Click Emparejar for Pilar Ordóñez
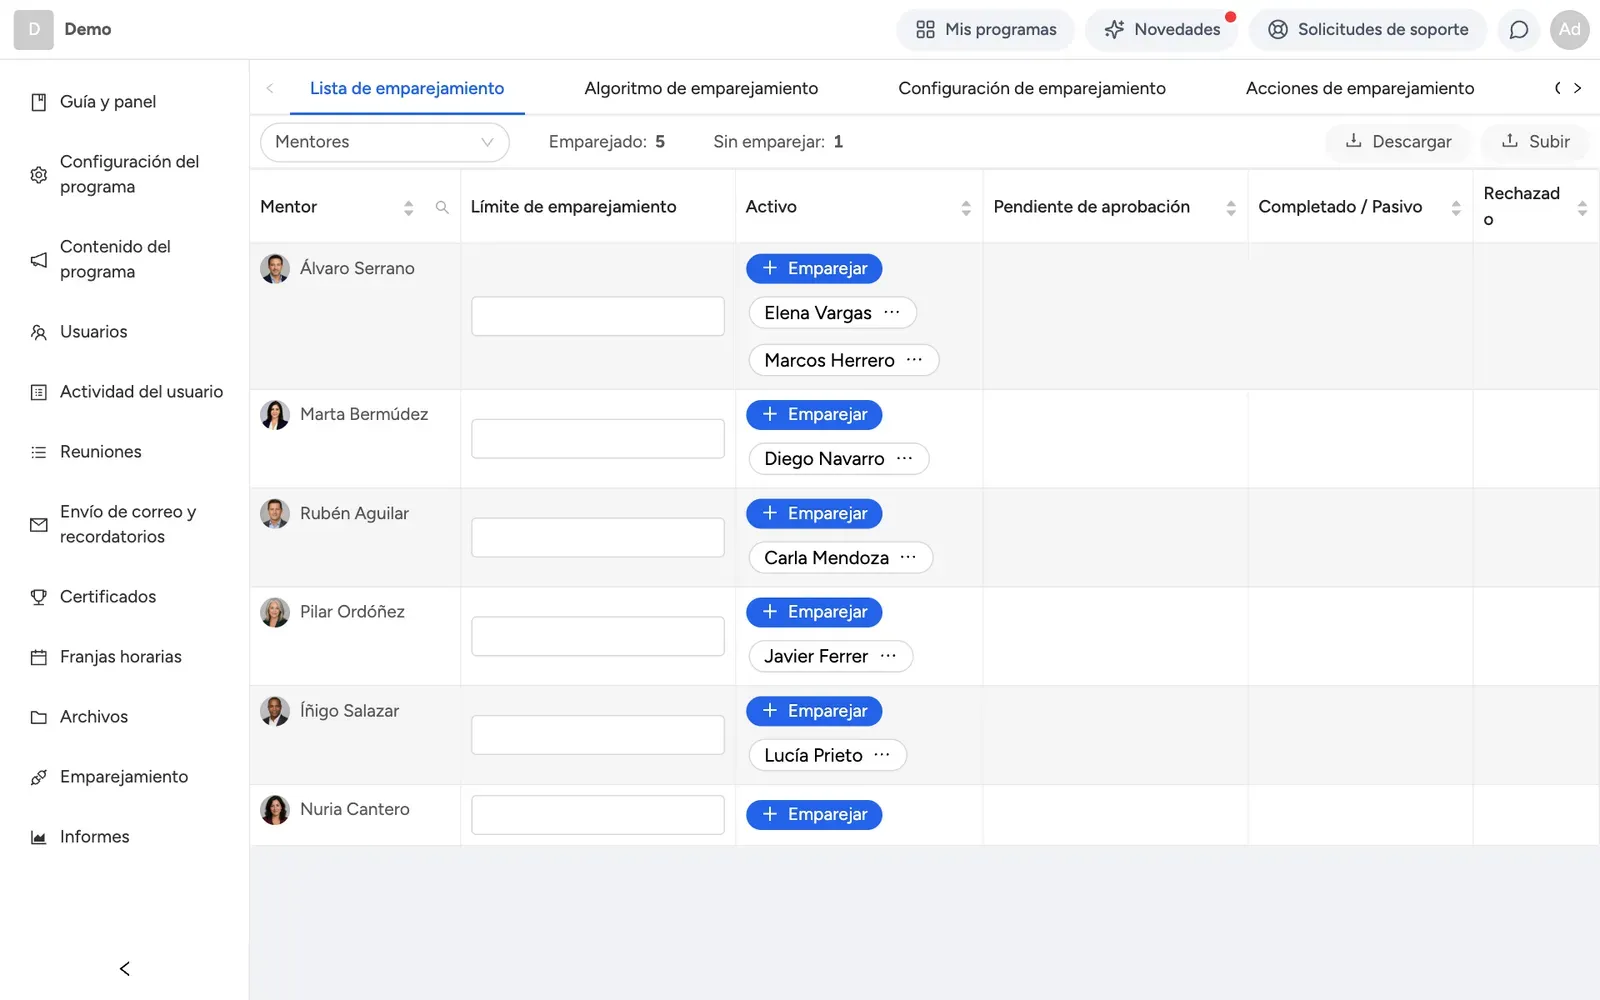1600x1000 pixels. pyautogui.click(x=814, y=611)
